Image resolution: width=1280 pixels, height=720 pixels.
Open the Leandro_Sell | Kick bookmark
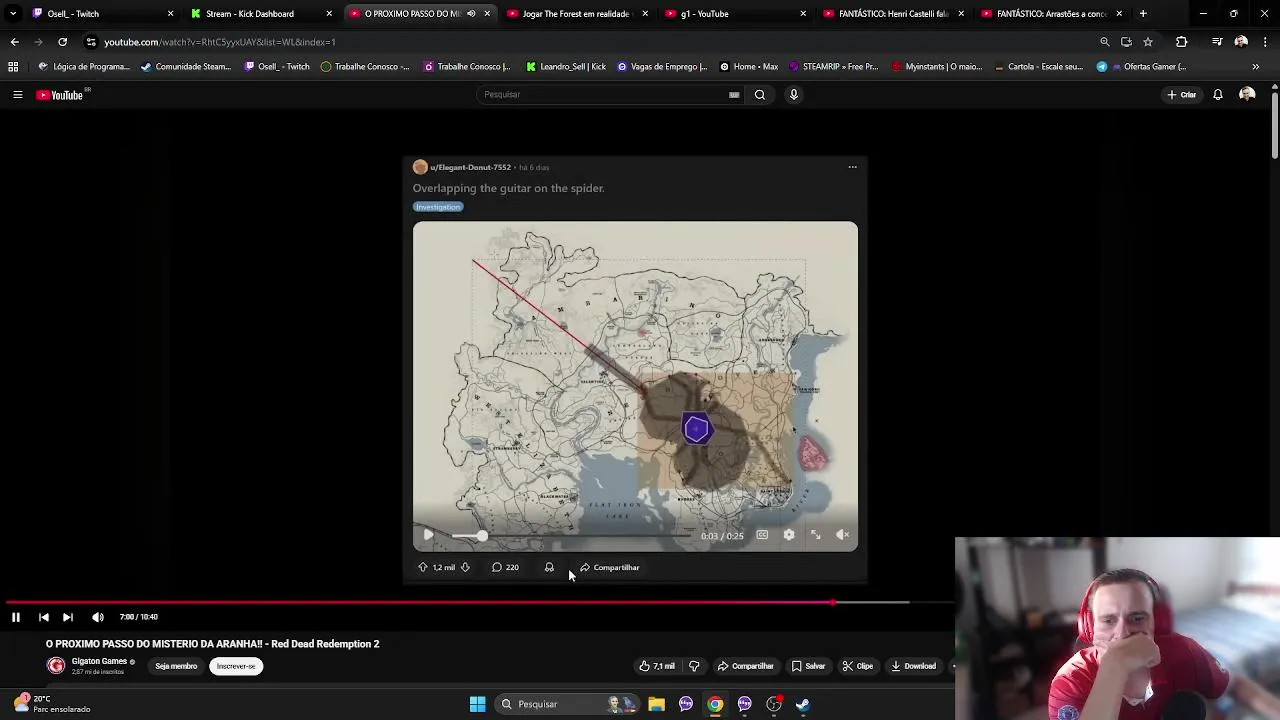point(565,67)
